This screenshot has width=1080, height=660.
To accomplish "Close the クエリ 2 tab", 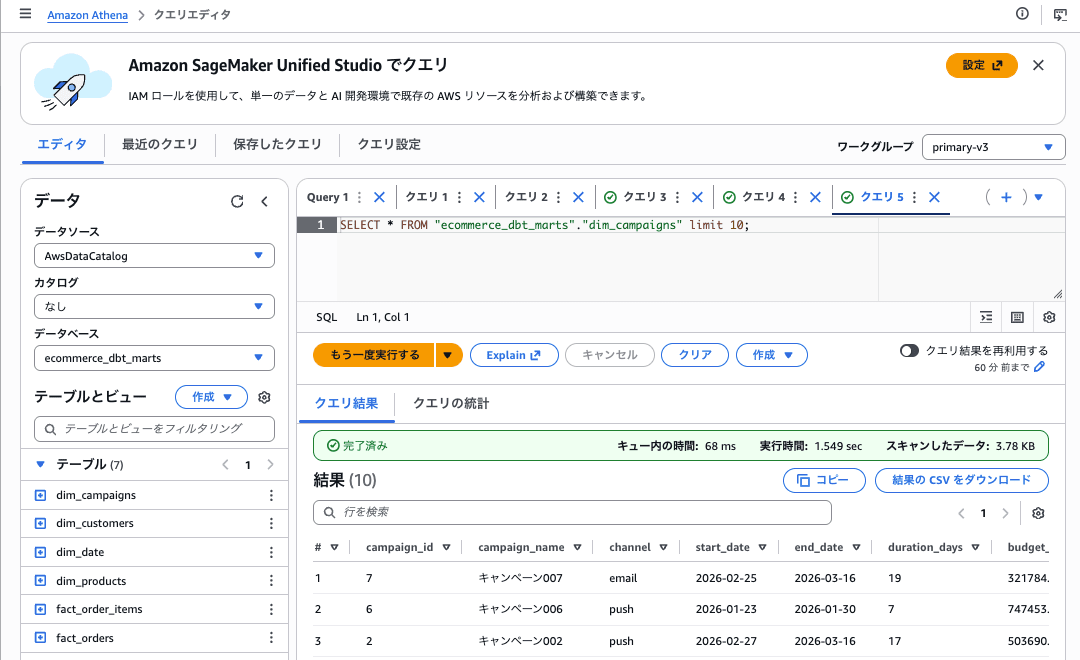I will (579, 197).
